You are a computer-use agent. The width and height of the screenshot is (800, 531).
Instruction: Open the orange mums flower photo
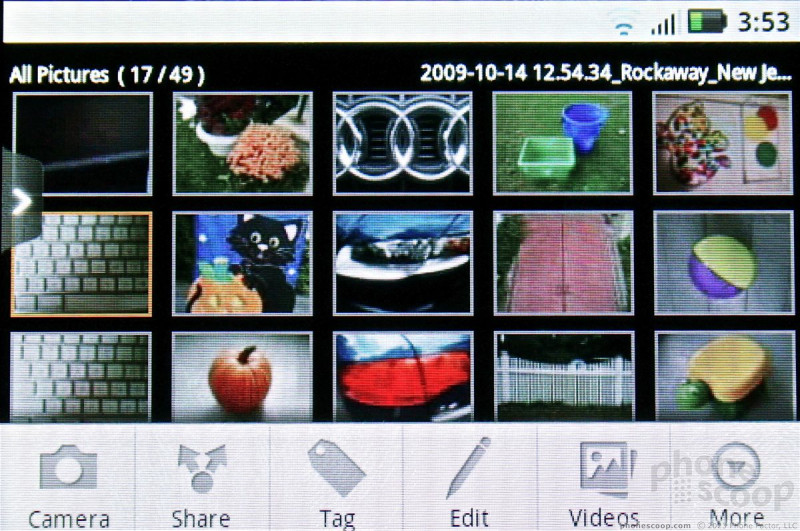click(242, 143)
